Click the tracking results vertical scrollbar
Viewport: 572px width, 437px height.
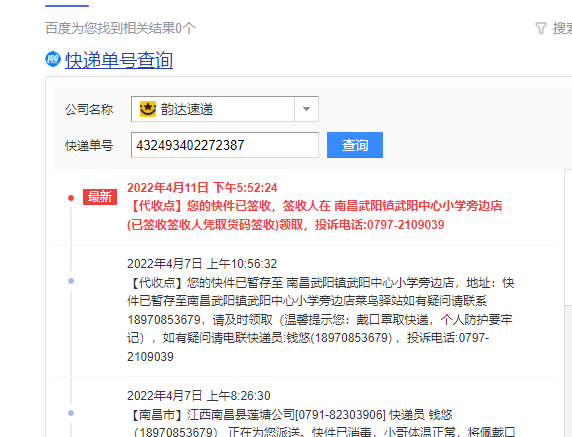(x=568, y=237)
